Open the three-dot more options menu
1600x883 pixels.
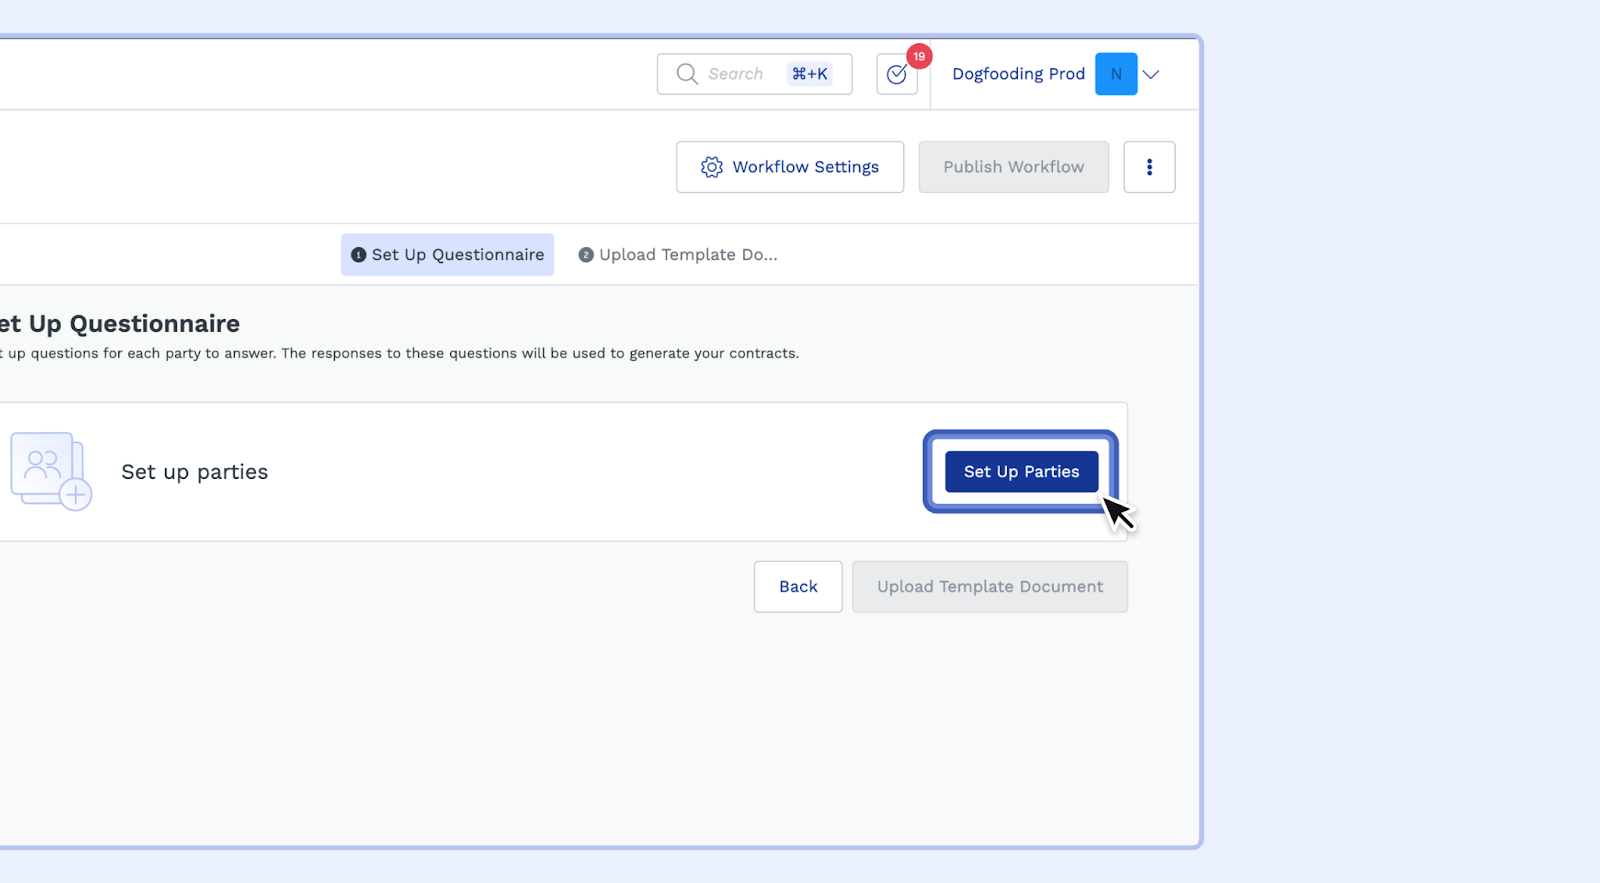coord(1149,167)
